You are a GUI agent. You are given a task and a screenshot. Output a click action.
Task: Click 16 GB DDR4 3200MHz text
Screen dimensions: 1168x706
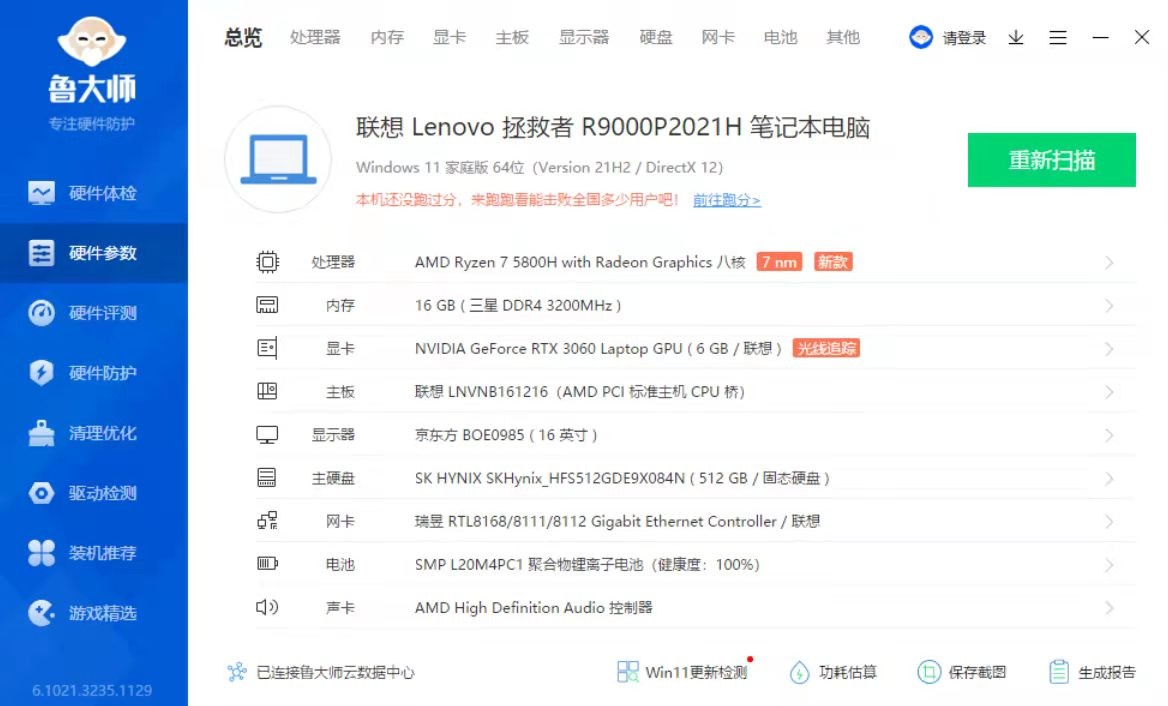click(518, 305)
